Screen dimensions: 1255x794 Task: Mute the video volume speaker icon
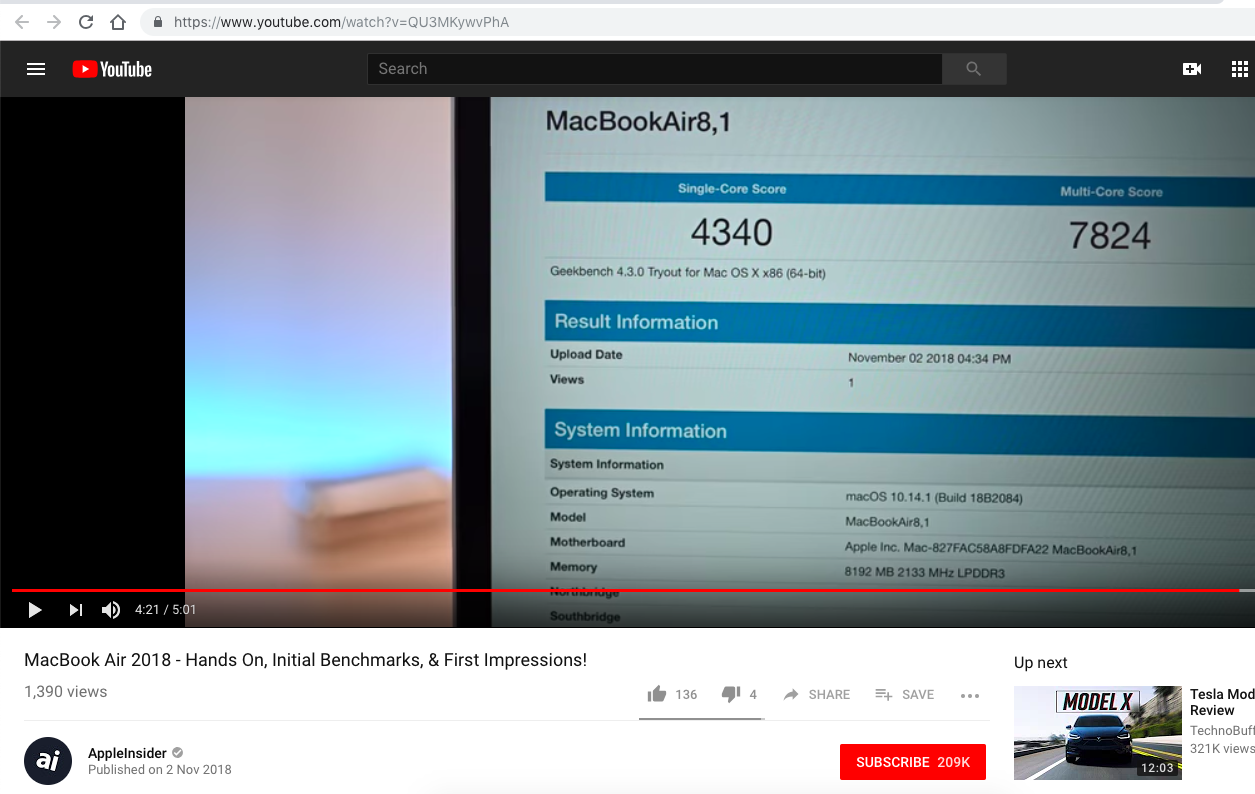(x=111, y=610)
